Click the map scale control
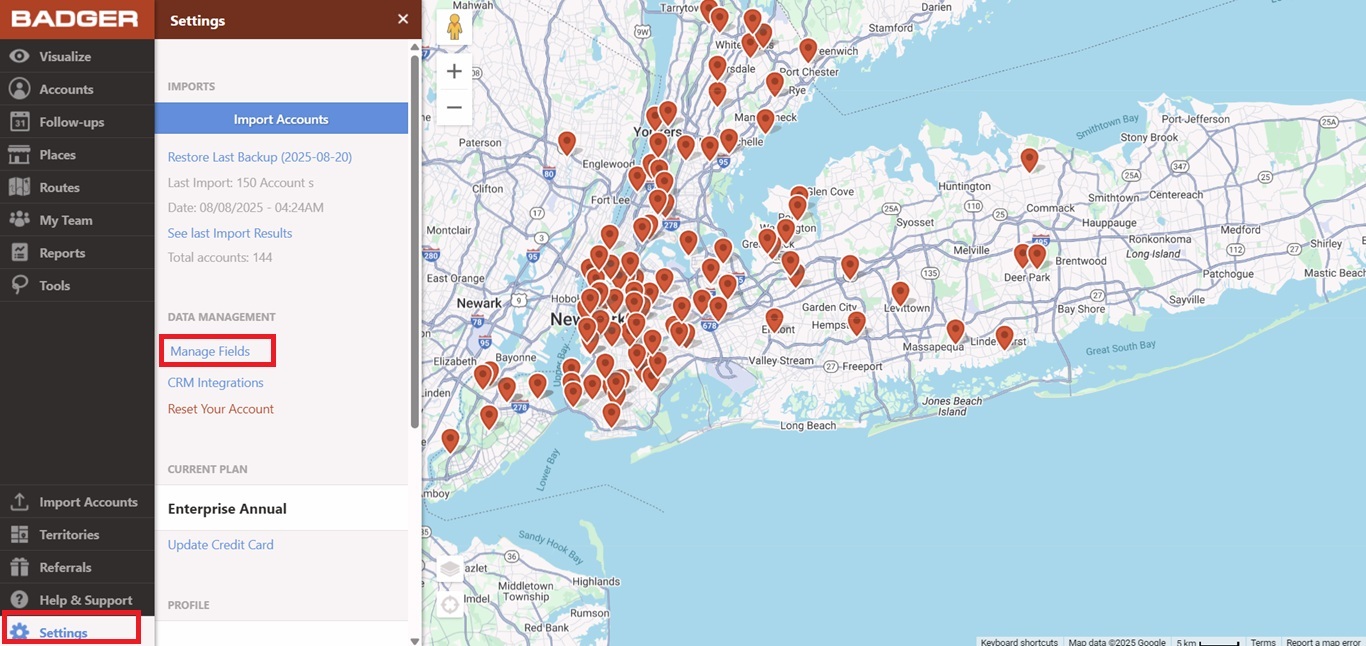 tap(1208, 641)
